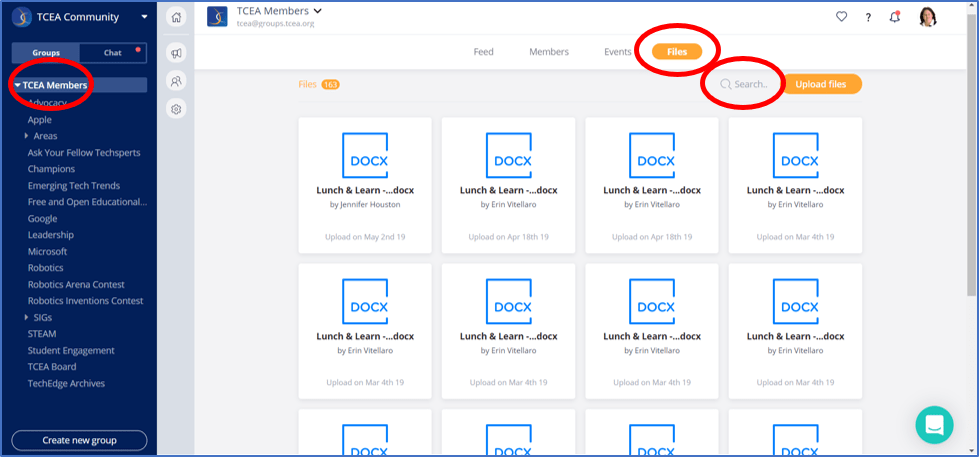Viewport: 979px width, 457px height.
Task: Open DOCX file uploaded on May 2nd 19
Action: tap(365, 185)
